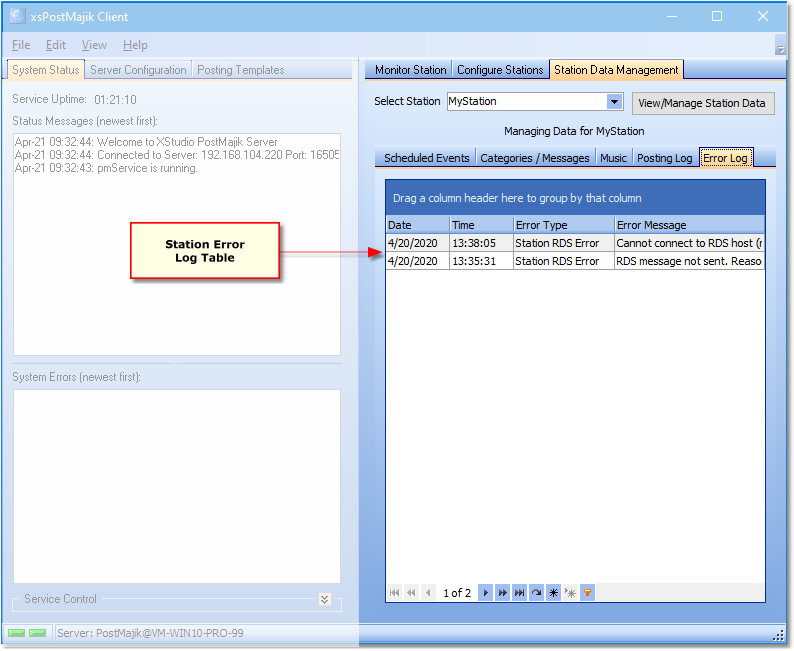The width and height of the screenshot is (794, 651).
Task: Click the first green status indicator
Action: 16,633
